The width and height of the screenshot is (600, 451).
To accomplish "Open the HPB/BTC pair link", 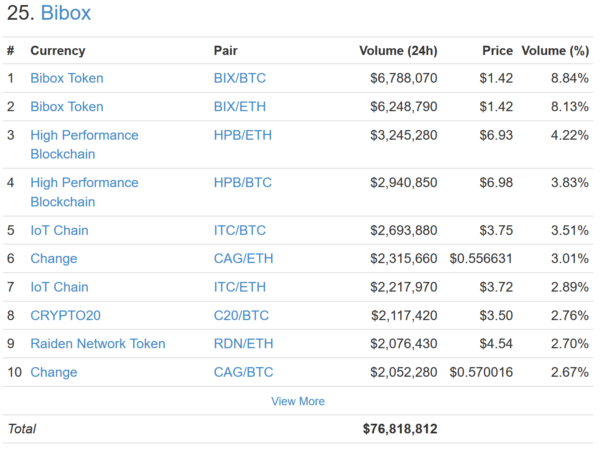I will [243, 182].
